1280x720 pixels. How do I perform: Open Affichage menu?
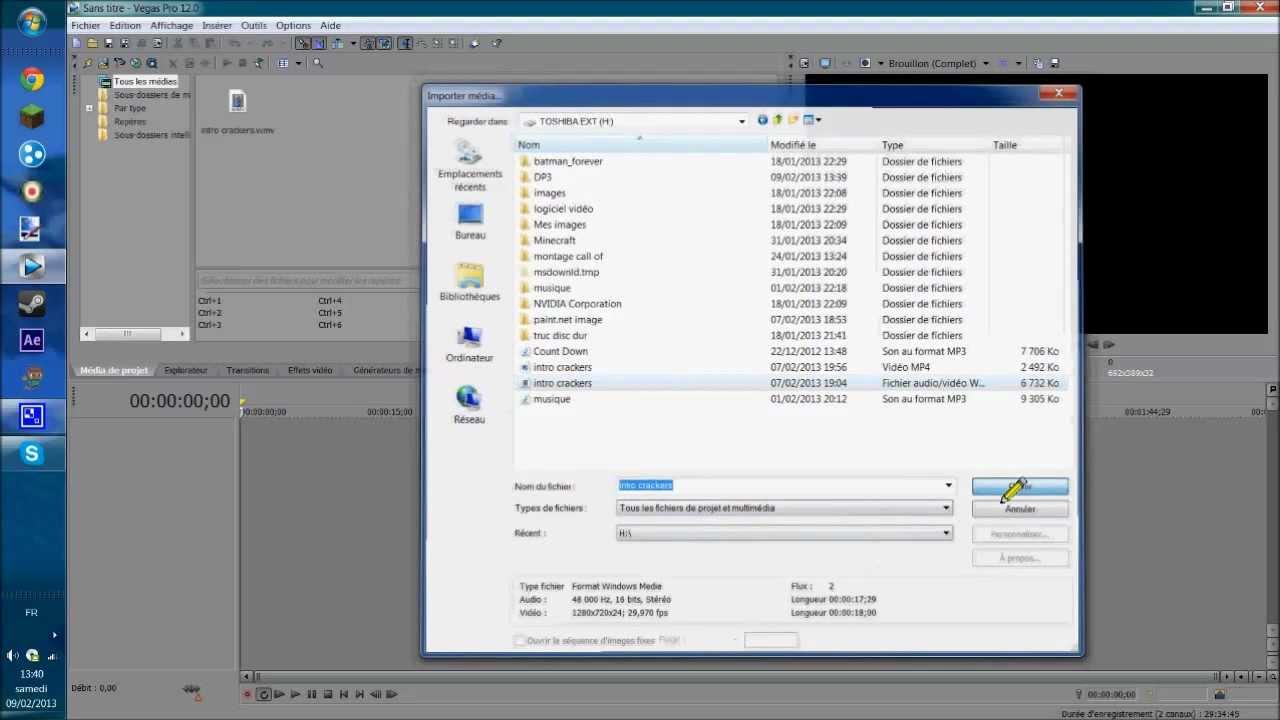click(171, 25)
